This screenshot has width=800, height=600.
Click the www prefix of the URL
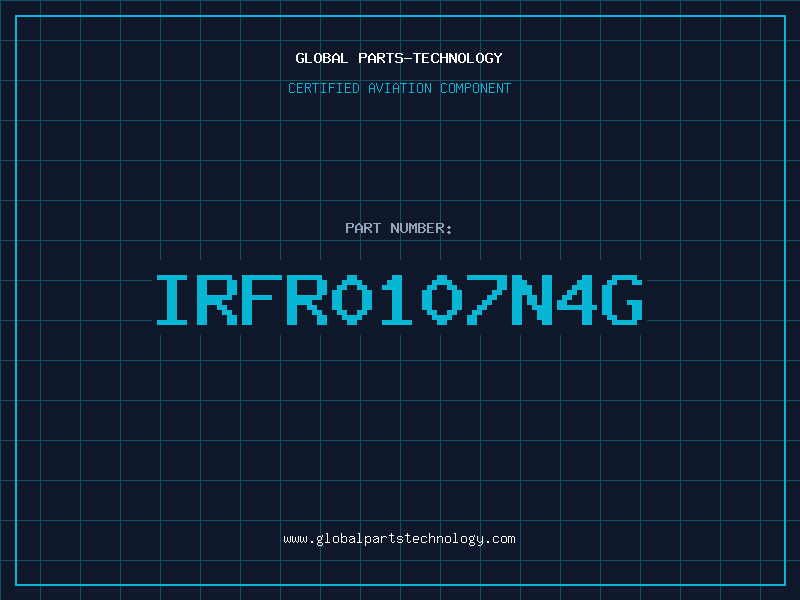click(x=295, y=539)
